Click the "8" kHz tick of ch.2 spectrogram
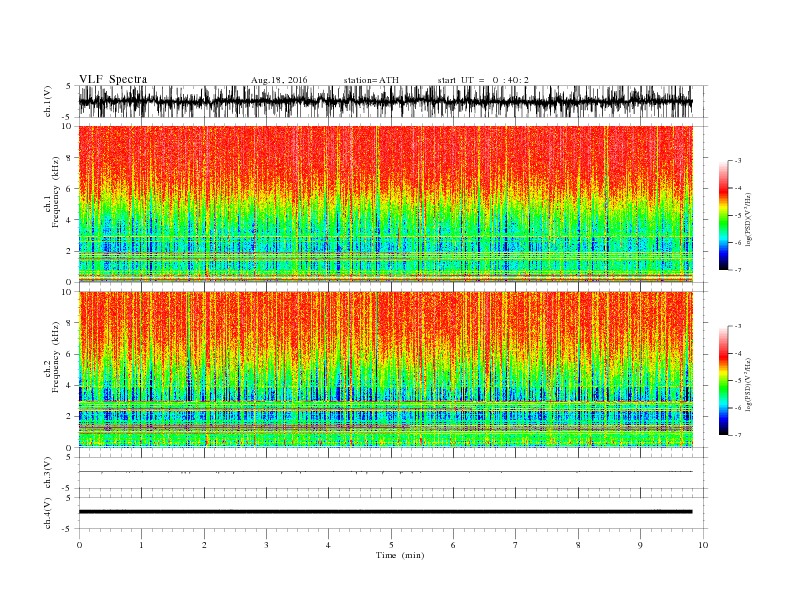Screen dimensions: 792x612 click(x=69, y=323)
